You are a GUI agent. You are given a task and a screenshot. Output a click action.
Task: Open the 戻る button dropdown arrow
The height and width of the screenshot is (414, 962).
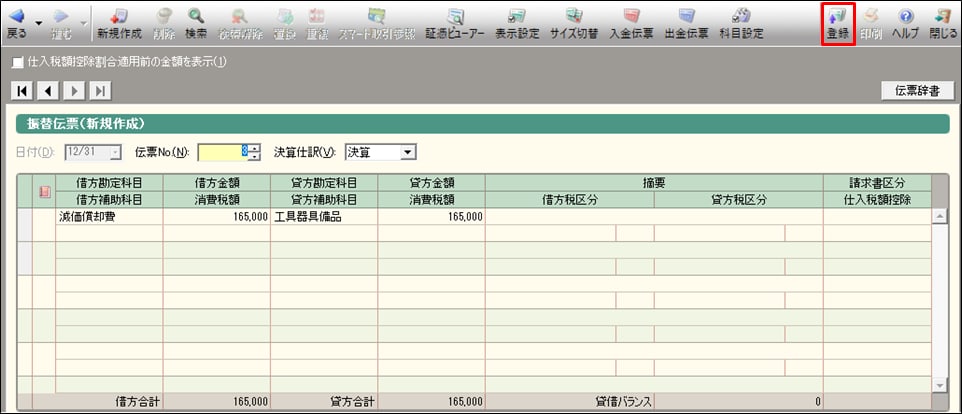(38, 22)
